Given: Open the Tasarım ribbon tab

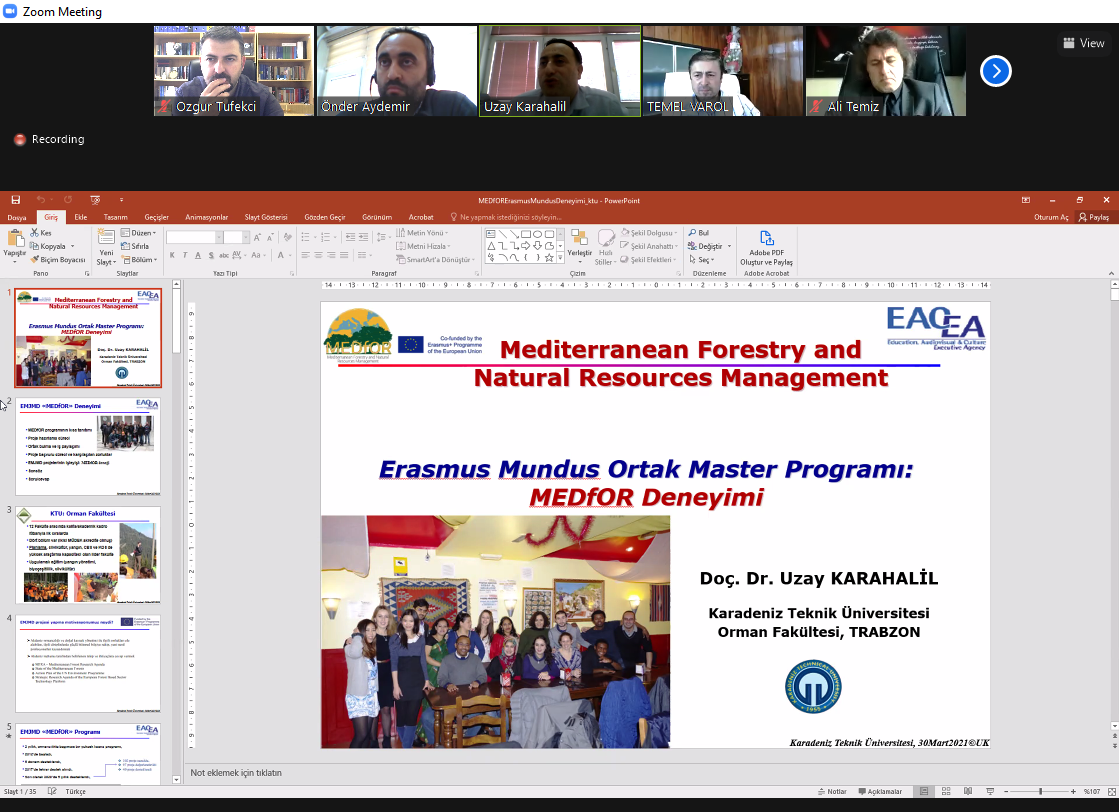Looking at the screenshot, I should coord(115,217).
